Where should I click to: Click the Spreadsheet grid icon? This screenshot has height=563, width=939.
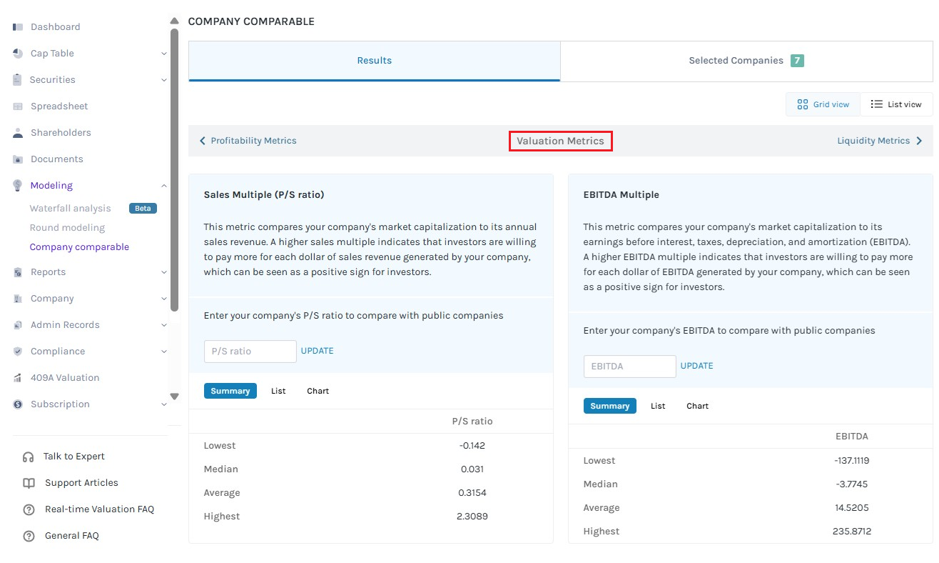pos(18,107)
